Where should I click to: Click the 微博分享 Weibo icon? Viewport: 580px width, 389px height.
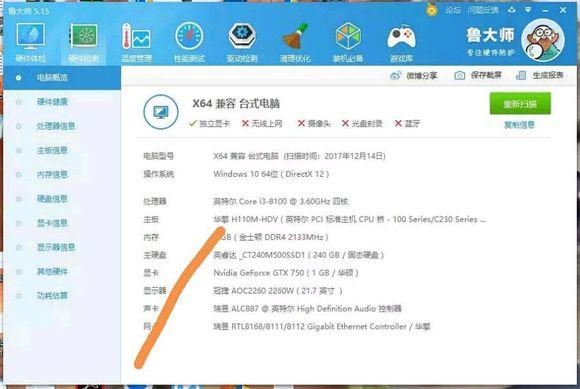click(395, 76)
